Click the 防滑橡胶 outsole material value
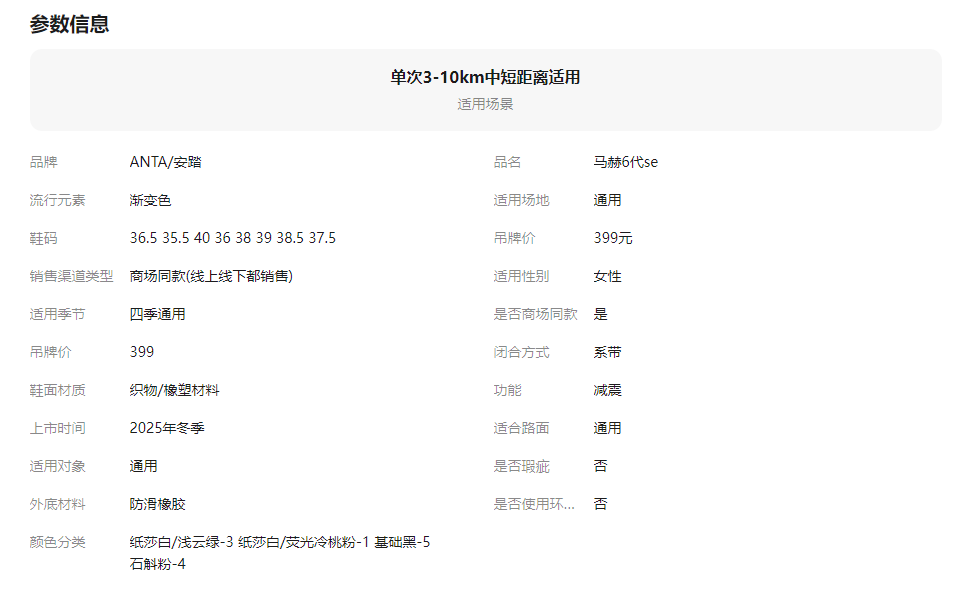The height and width of the screenshot is (605, 960). pos(157,504)
